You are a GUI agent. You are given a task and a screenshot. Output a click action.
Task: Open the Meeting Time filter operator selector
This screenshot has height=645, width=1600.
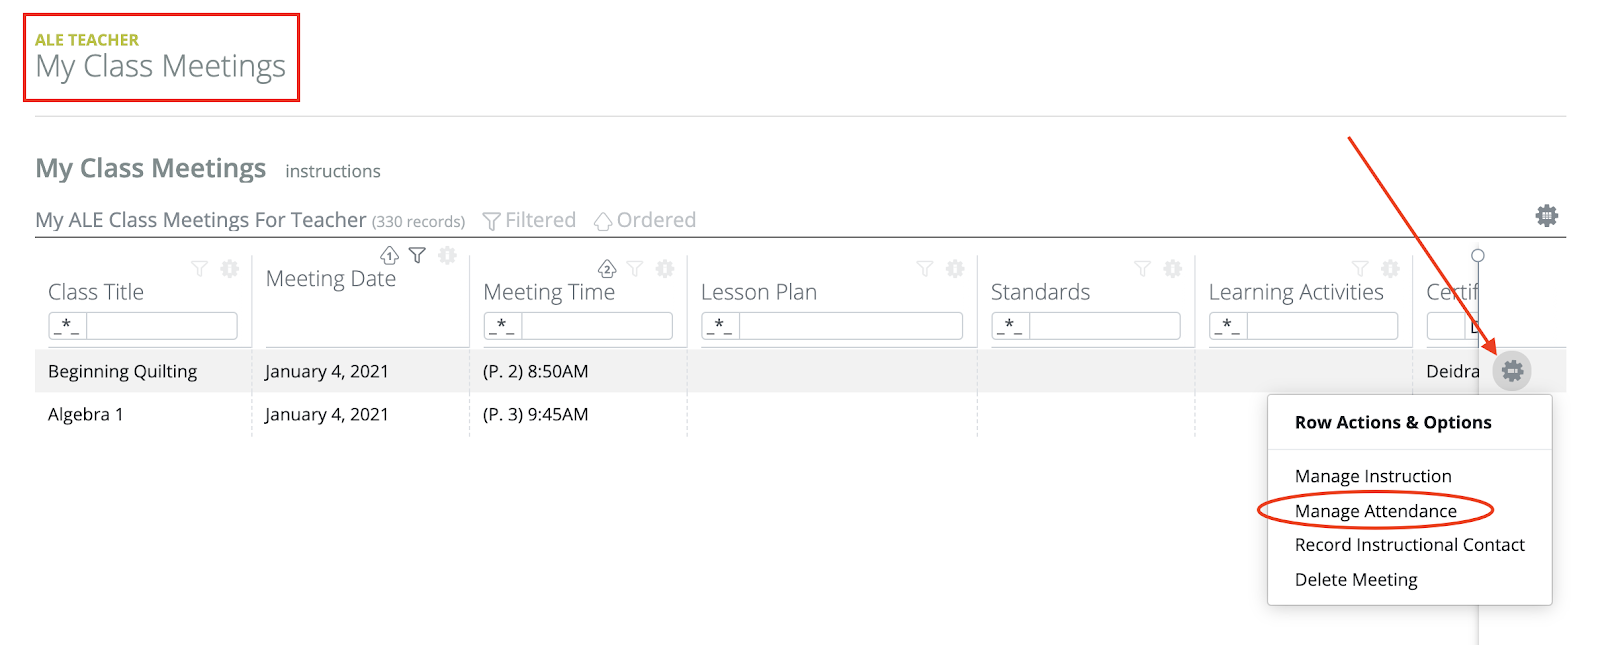(502, 326)
